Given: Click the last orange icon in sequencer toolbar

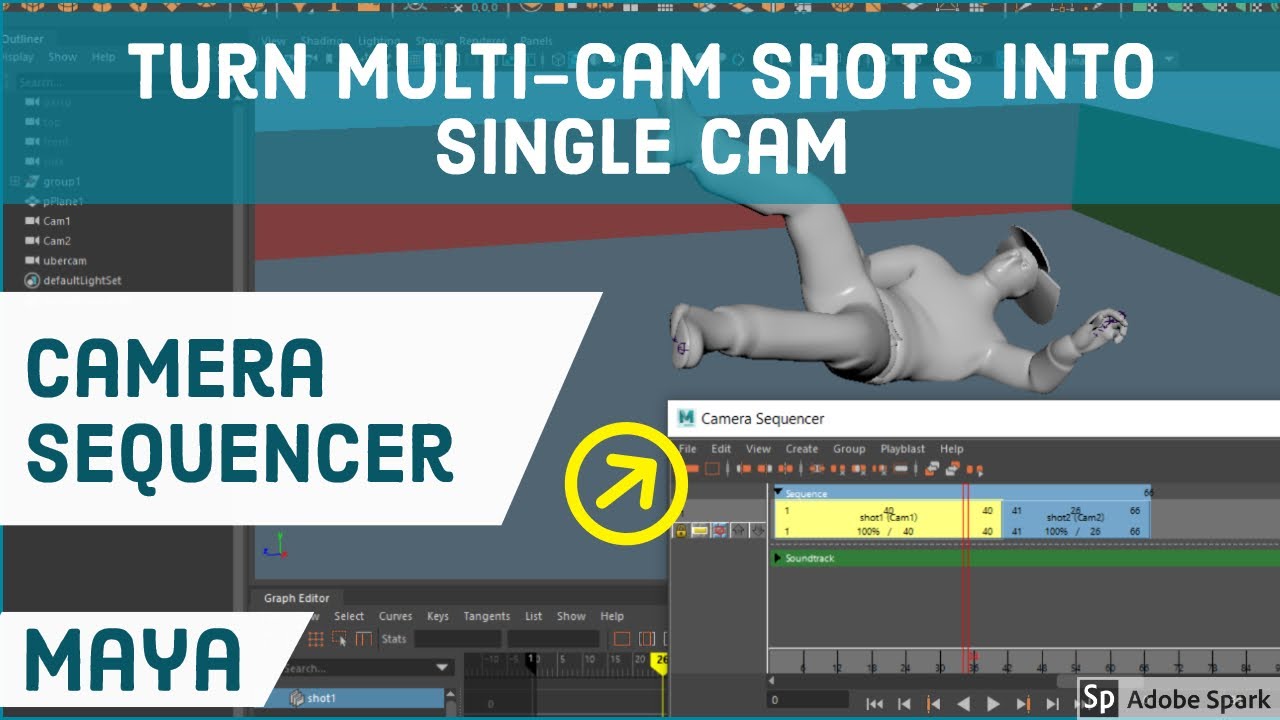Looking at the screenshot, I should click(975, 469).
